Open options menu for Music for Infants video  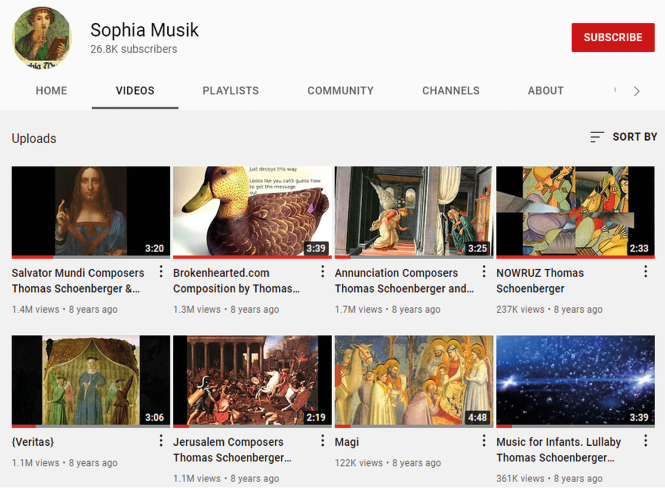tap(645, 441)
